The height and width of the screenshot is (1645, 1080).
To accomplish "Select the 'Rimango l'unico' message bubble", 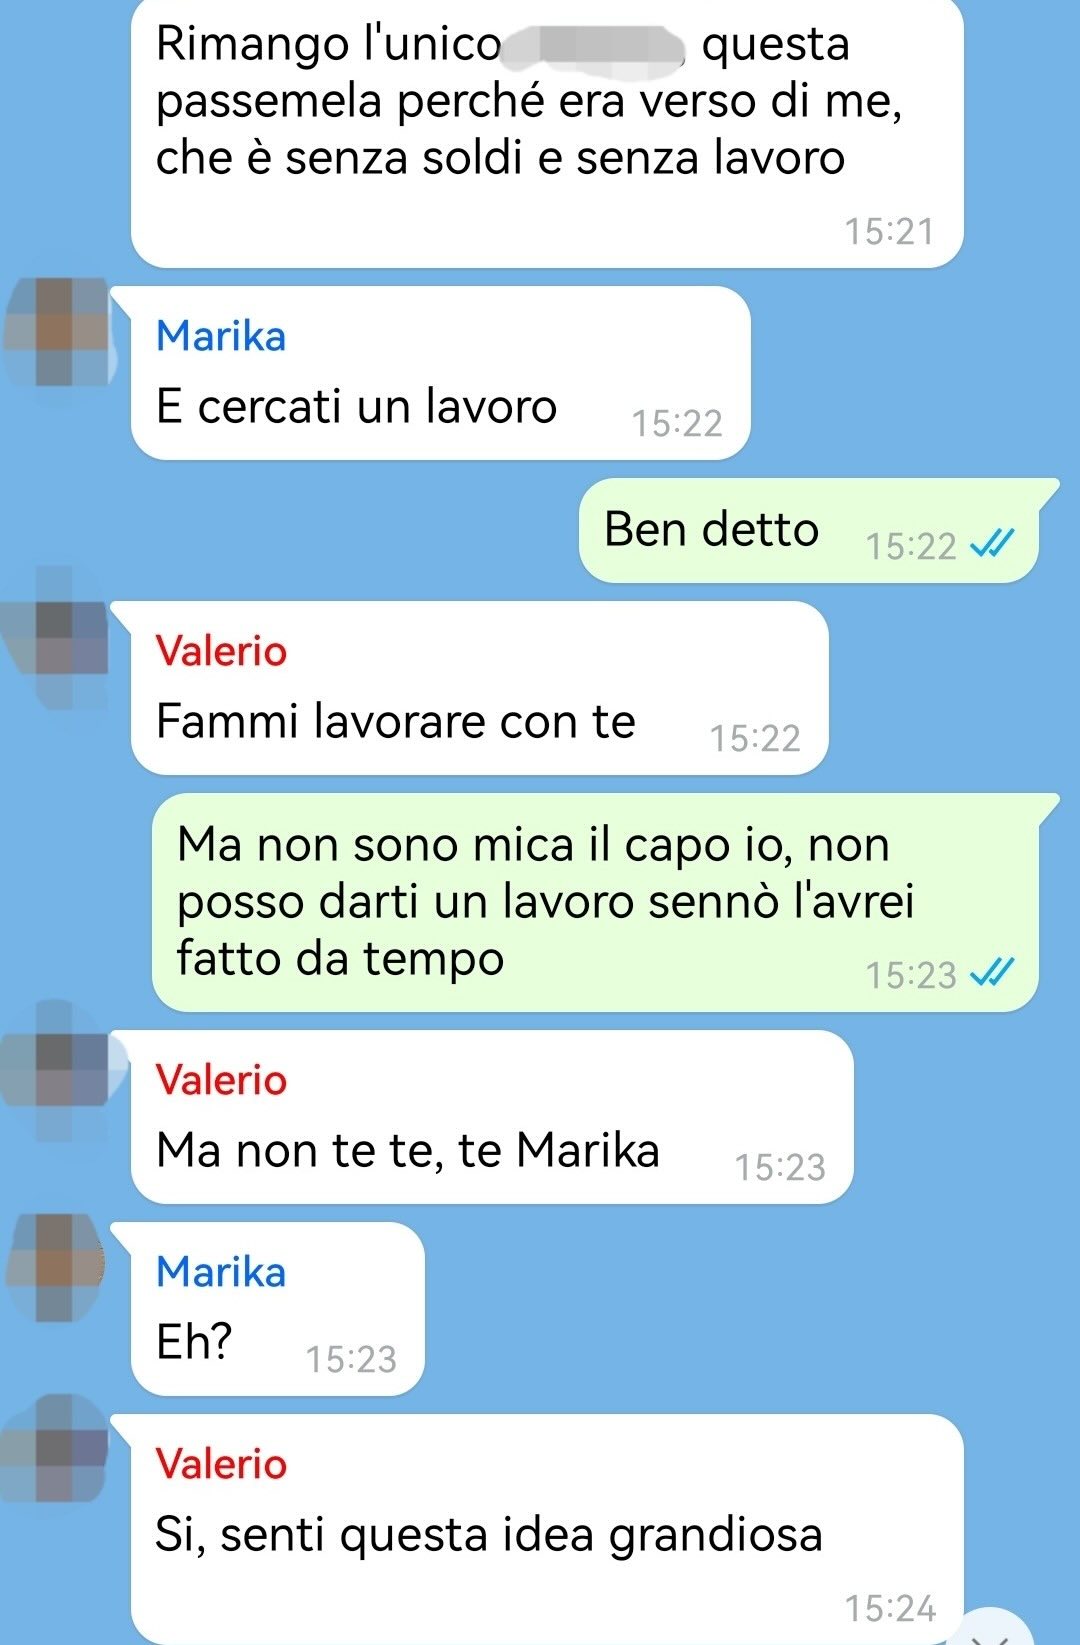I will coord(547,132).
